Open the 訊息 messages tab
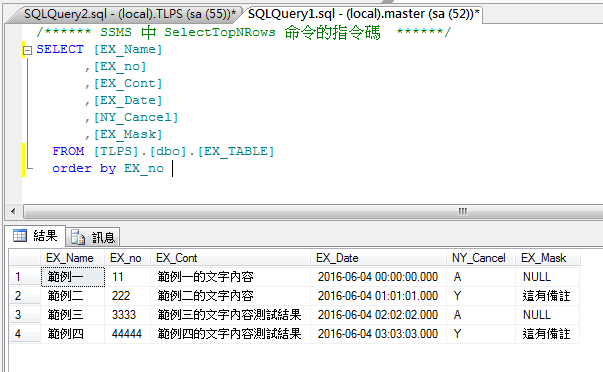Image resolution: width=603 pixels, height=372 pixels. (x=93, y=237)
